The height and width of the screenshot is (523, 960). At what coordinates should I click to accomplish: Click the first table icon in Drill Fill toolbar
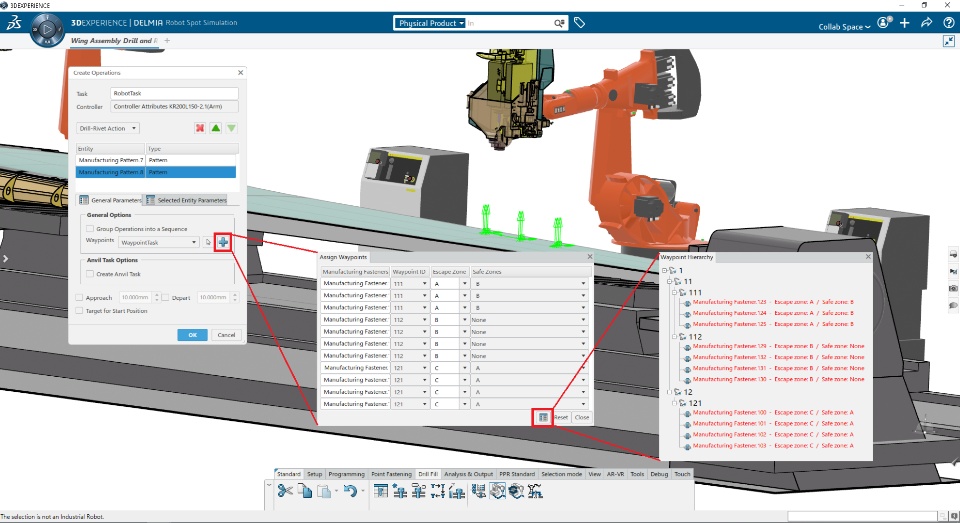pos(381,491)
